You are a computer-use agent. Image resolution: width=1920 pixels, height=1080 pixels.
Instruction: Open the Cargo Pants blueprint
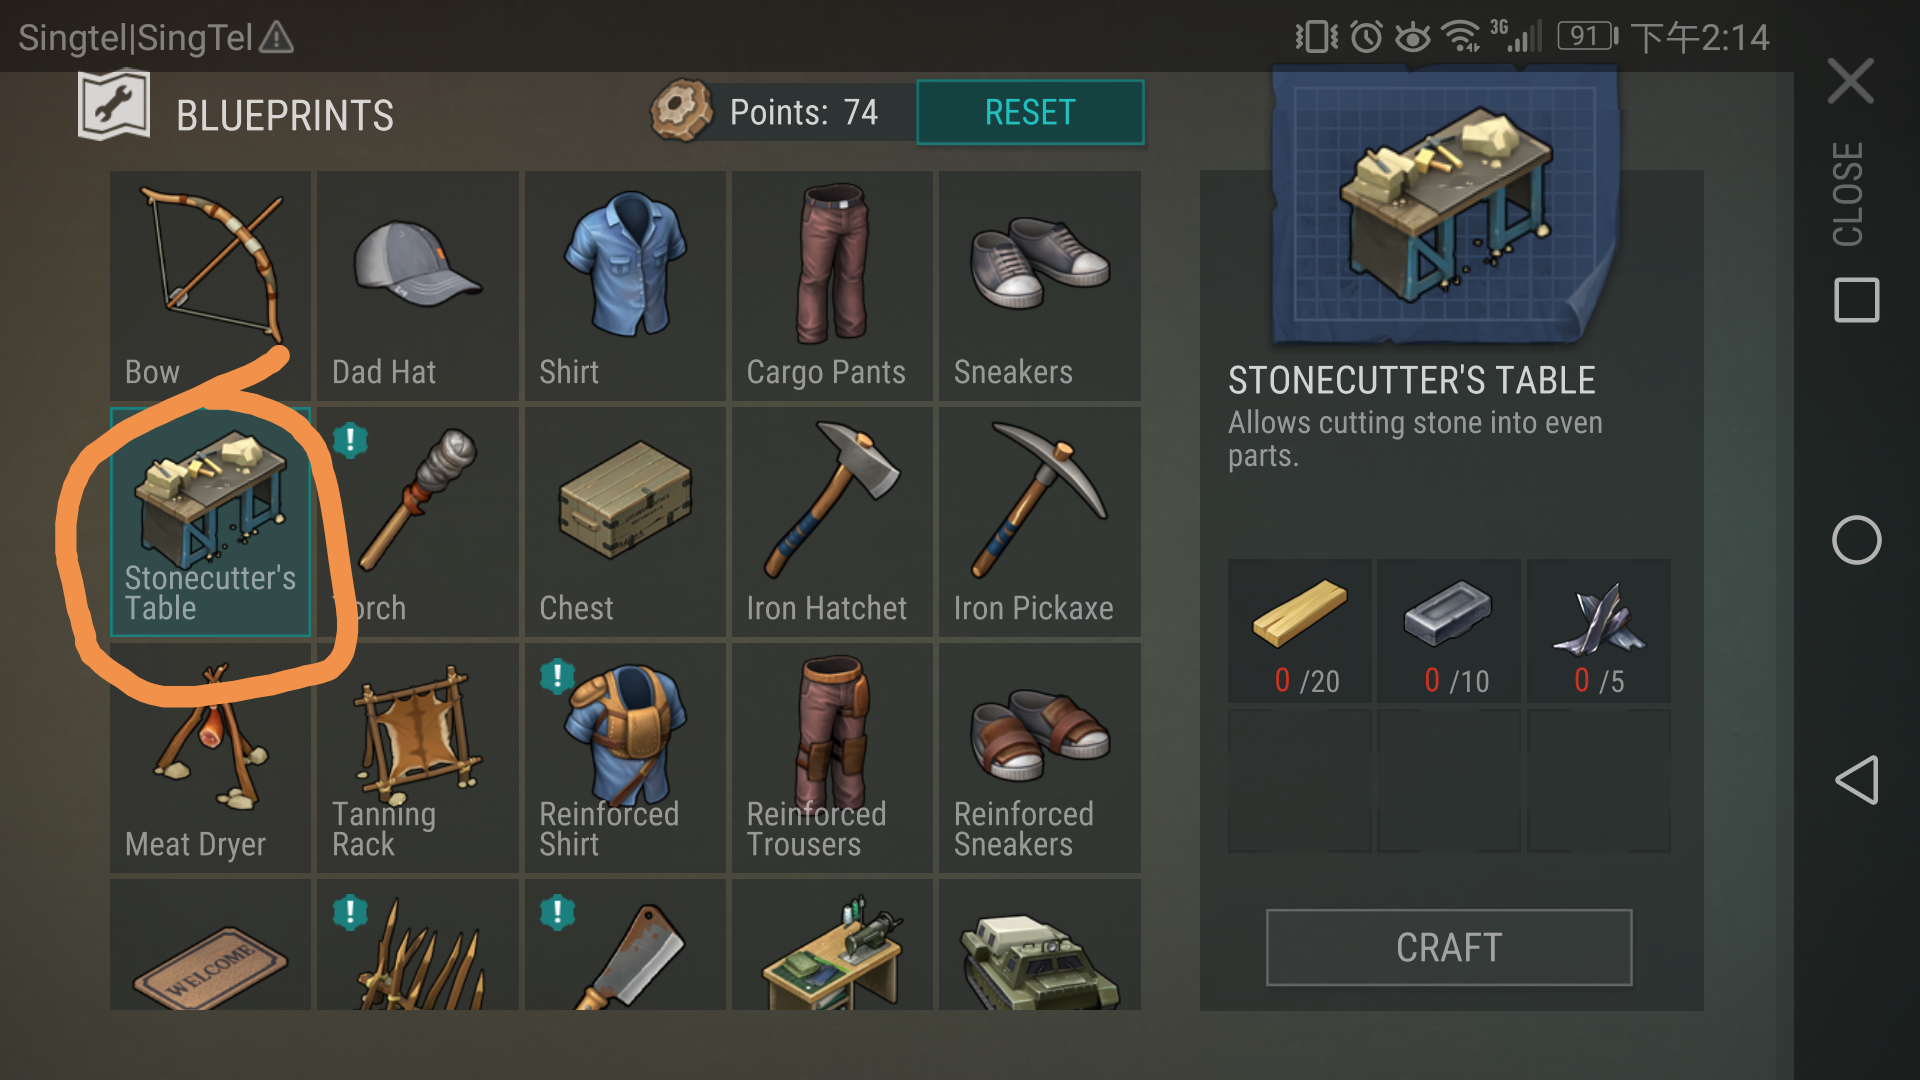tap(832, 286)
